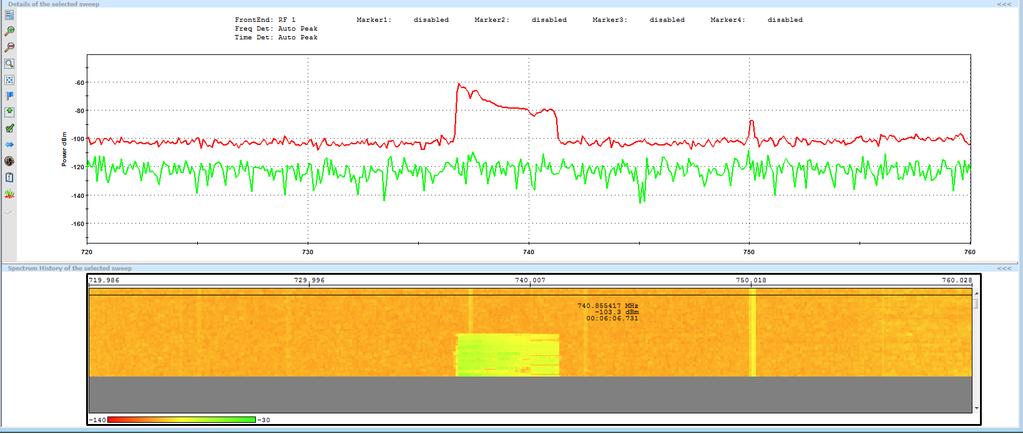Click the Freq Det: Auto Peak text
1023x434 pixels.
pyautogui.click(x=276, y=29)
